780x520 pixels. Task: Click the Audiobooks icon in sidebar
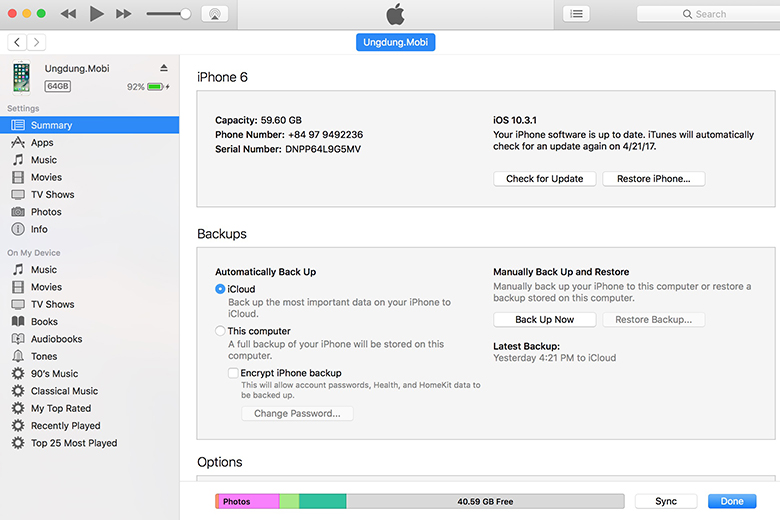18,339
